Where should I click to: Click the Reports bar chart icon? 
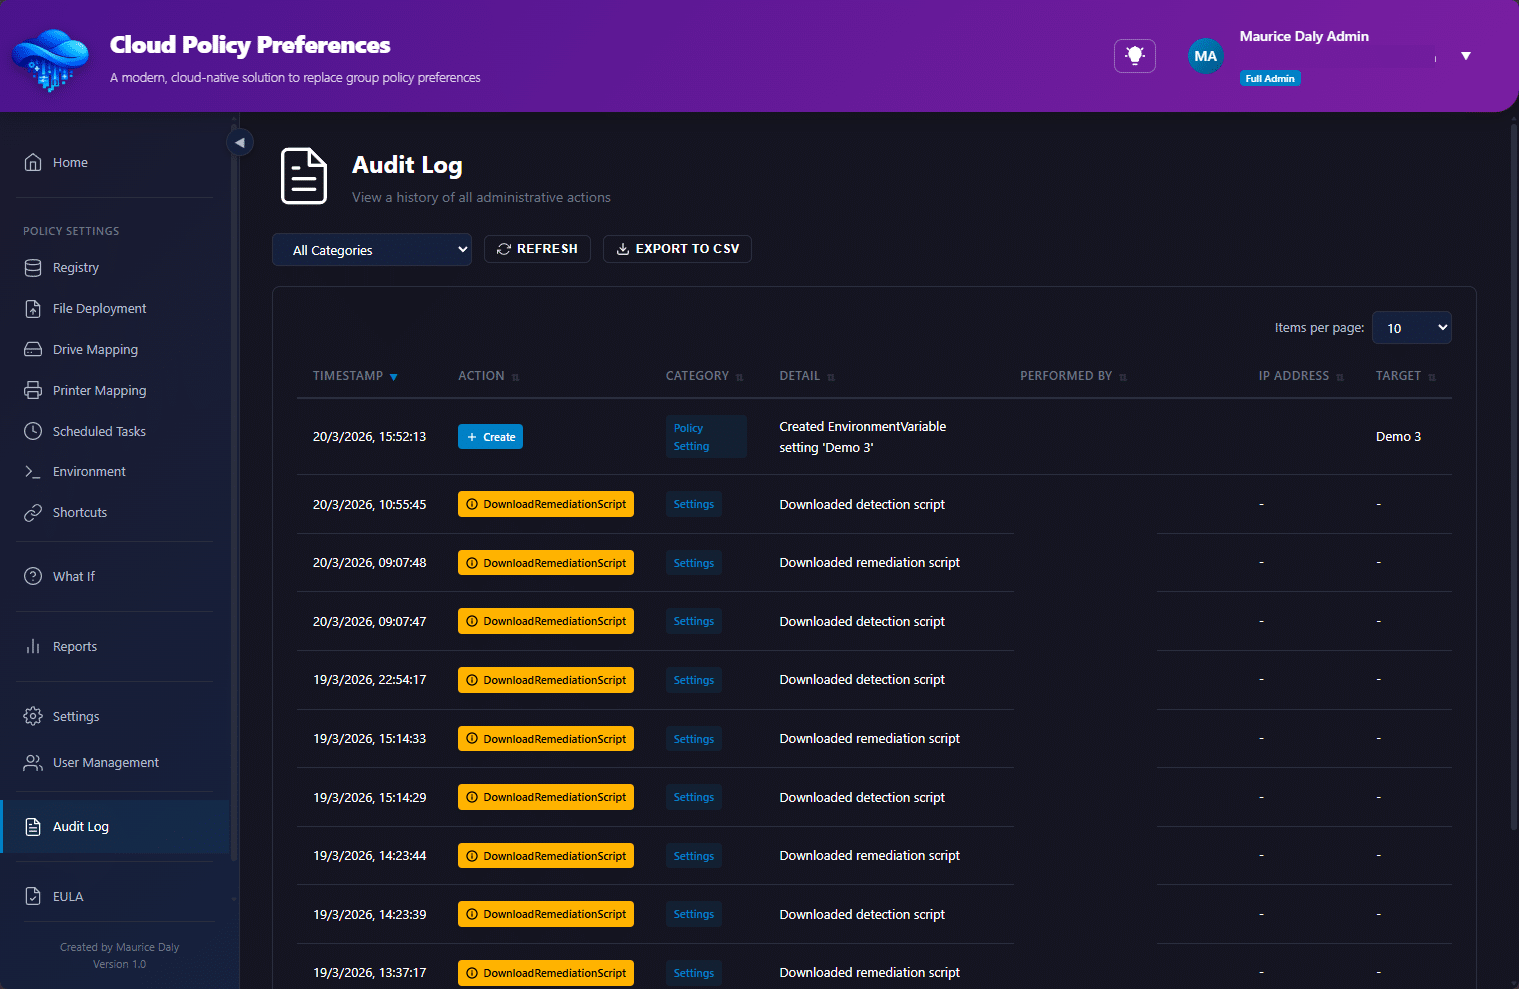[33, 647]
